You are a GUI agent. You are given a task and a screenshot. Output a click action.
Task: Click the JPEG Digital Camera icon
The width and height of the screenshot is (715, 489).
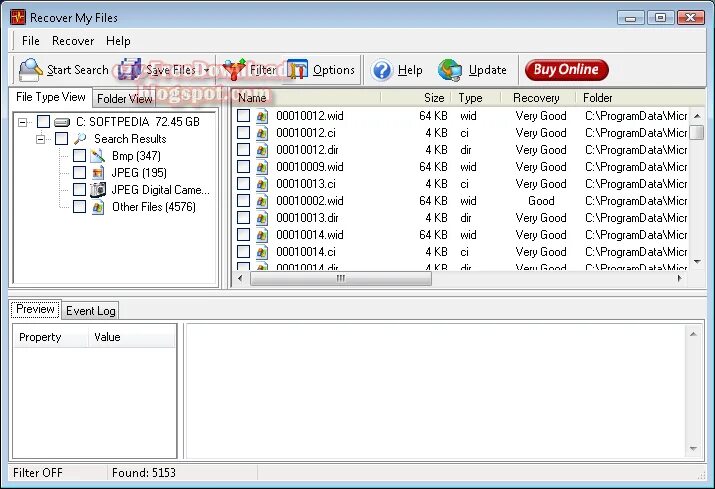coord(98,190)
